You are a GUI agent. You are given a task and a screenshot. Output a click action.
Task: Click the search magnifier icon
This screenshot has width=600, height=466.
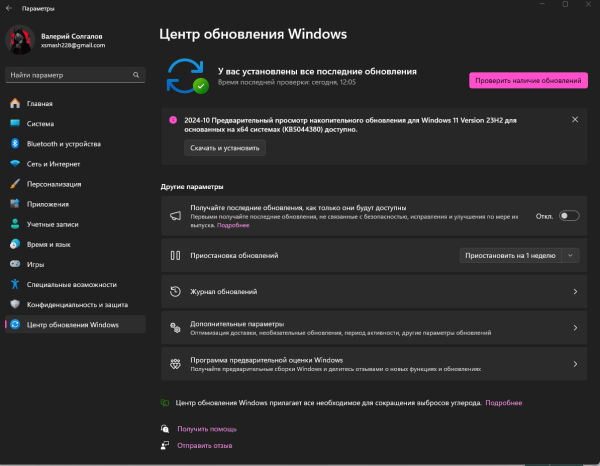point(136,75)
